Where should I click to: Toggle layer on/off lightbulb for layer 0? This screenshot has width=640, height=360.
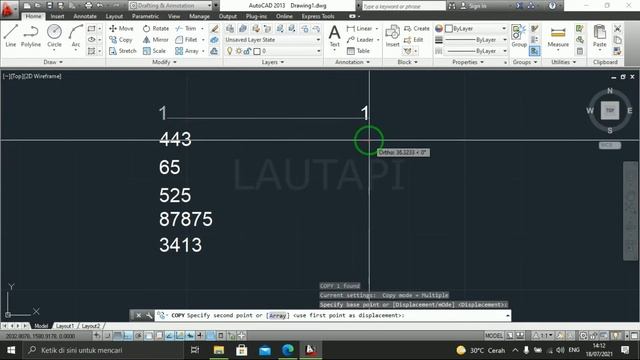click(x=229, y=51)
